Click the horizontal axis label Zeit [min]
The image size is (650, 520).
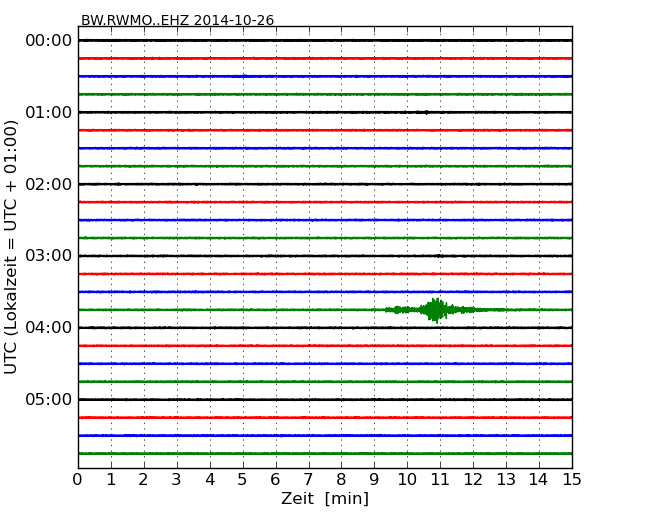coord(325,498)
